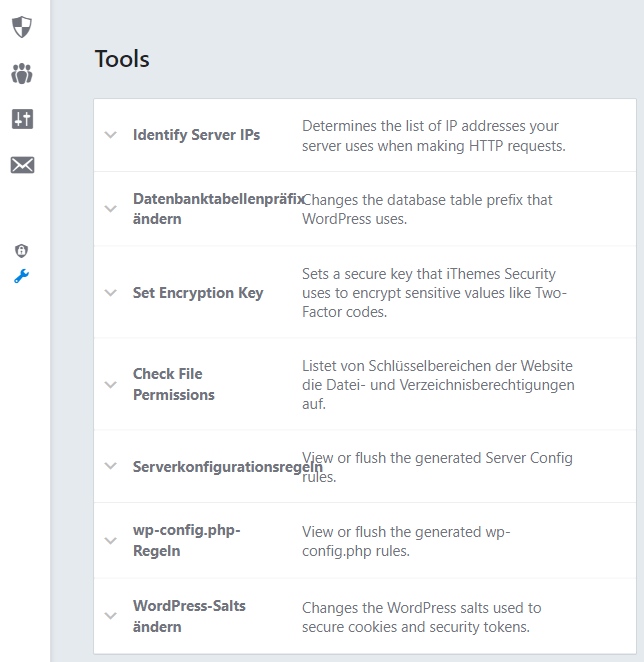
Task: Select the blue wrench tools icon
Action: pos(22,277)
